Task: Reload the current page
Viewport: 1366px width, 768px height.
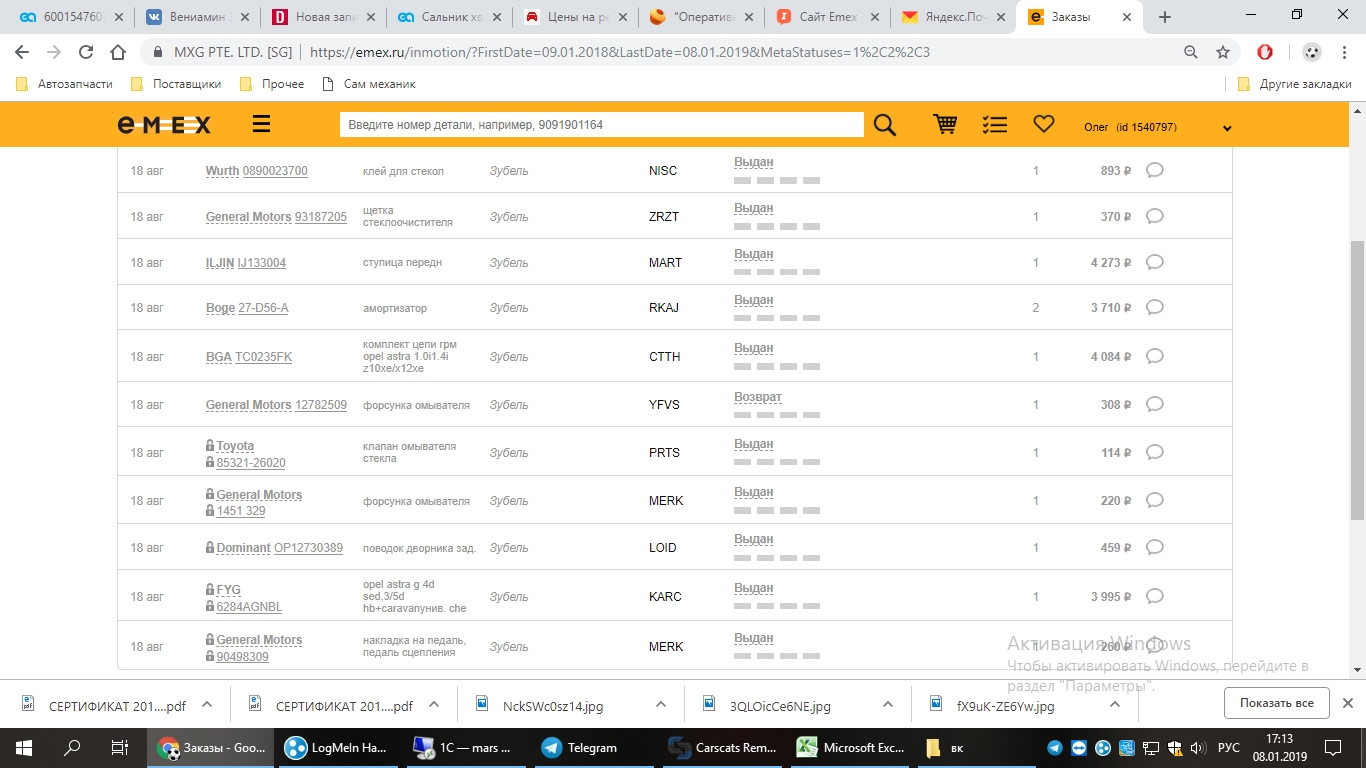Action: tap(86, 52)
